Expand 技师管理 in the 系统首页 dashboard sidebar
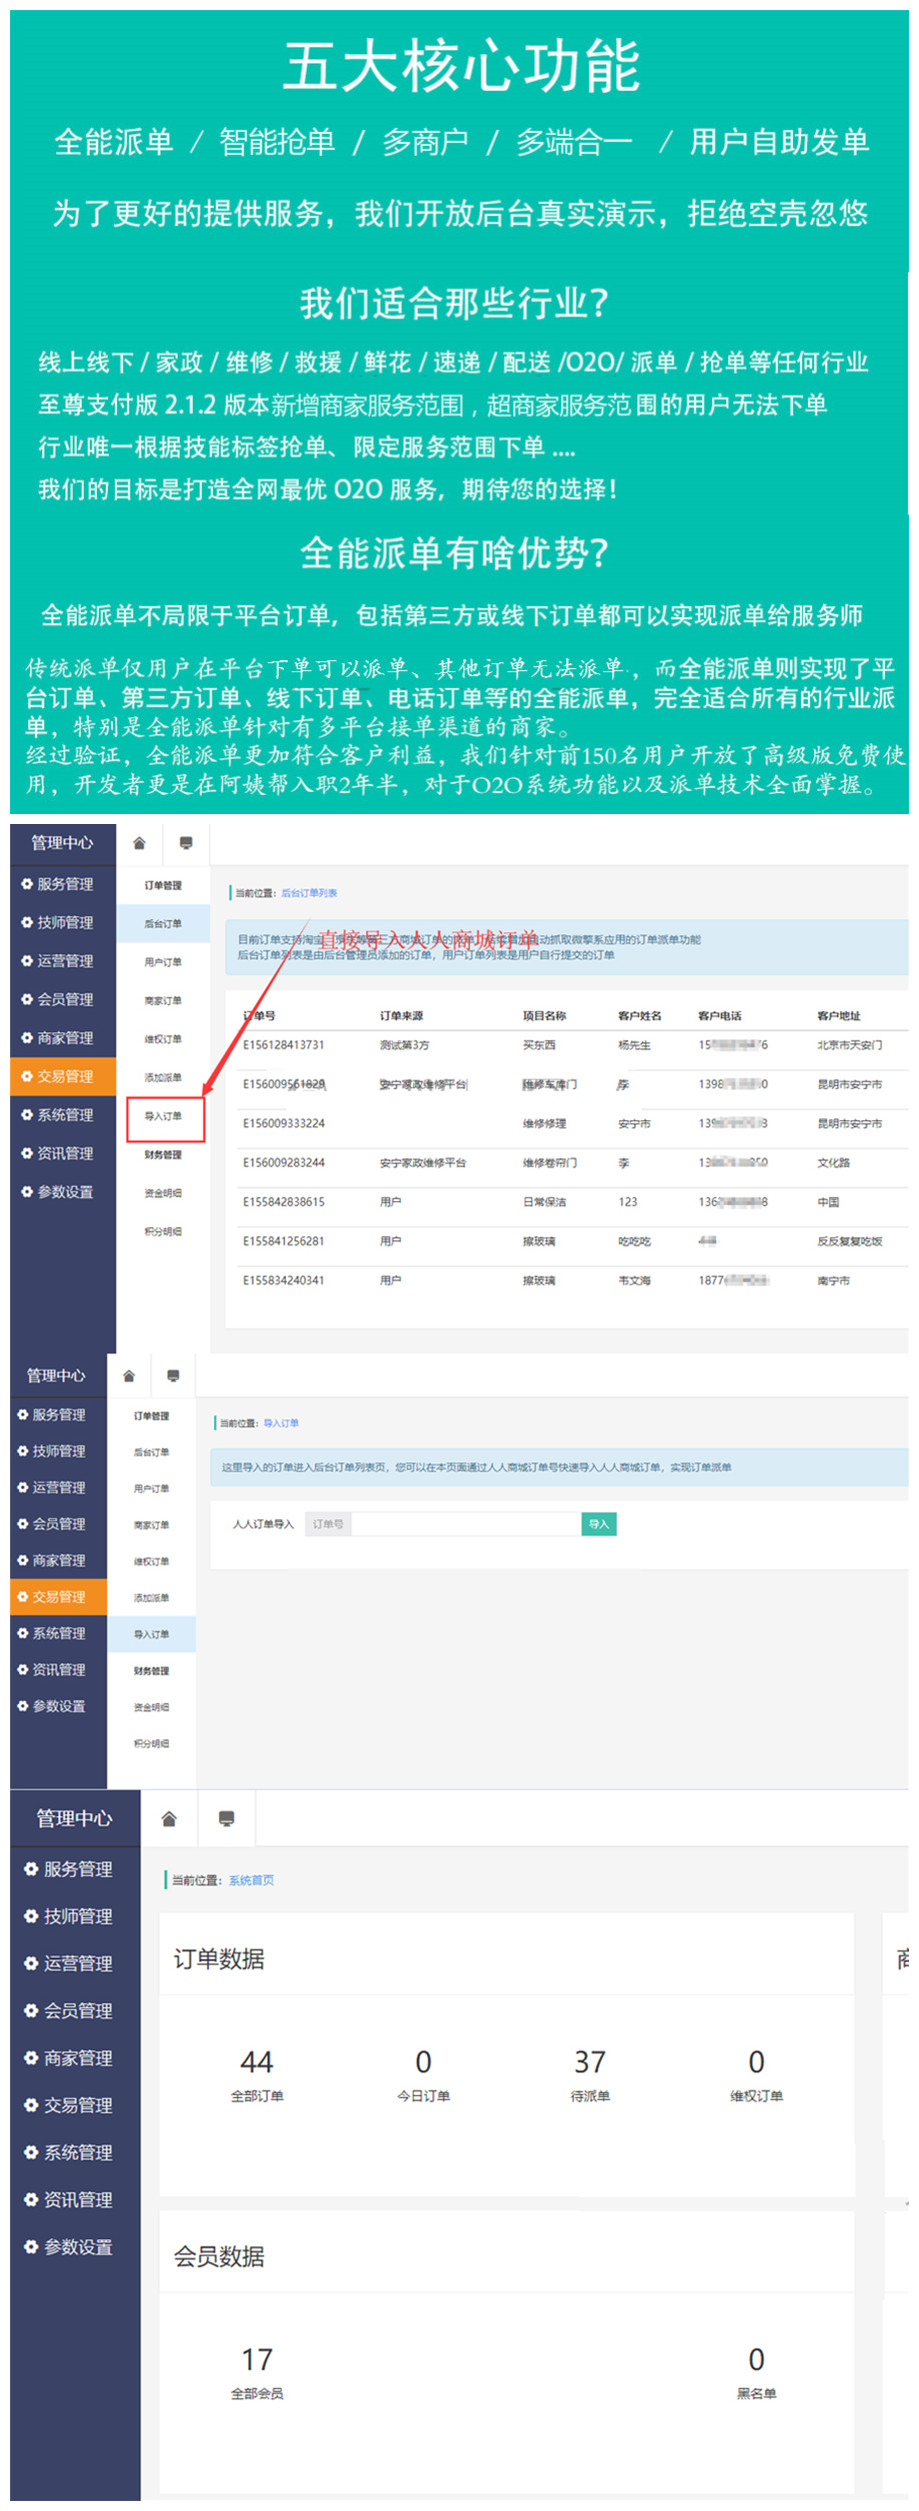This screenshot has height=2511, width=919. pos(77,1916)
